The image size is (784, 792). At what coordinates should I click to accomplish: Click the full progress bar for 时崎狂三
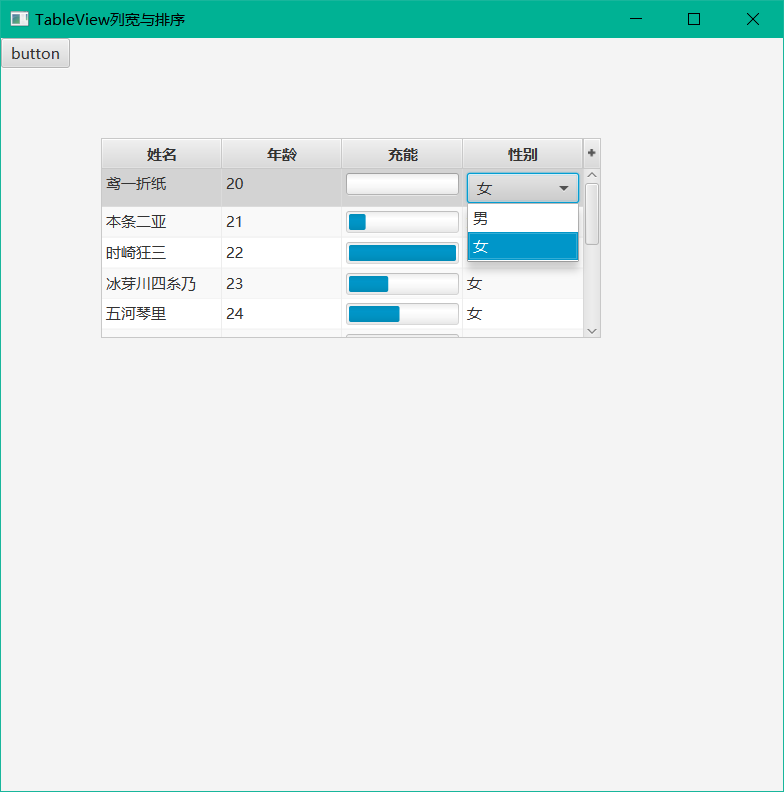(x=402, y=253)
